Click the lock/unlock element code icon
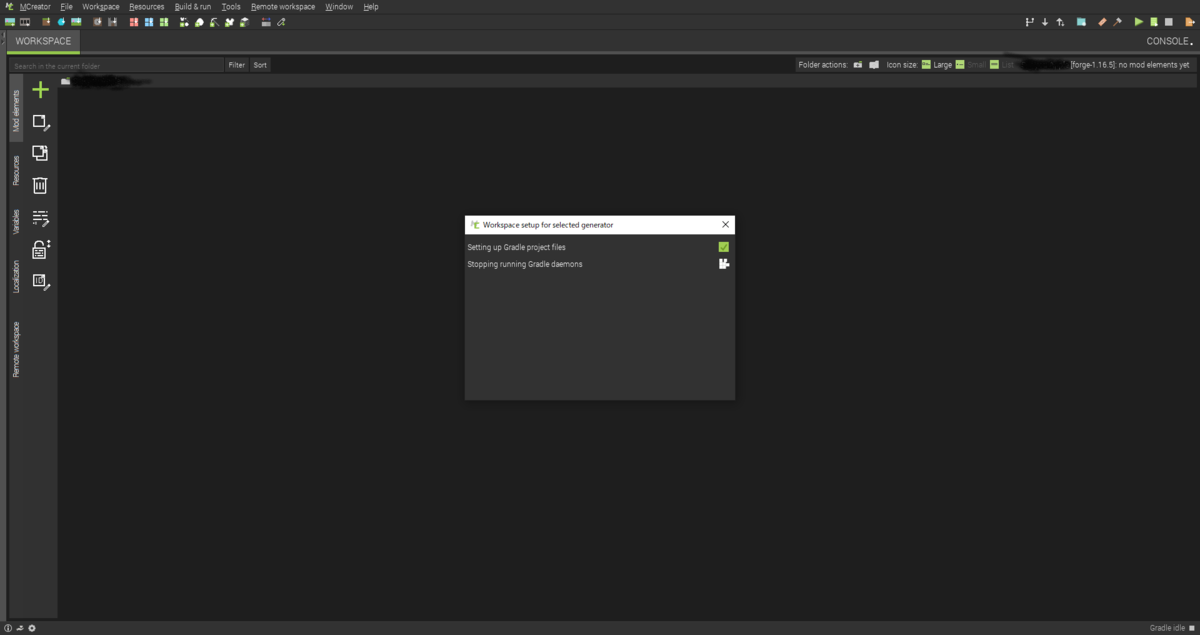This screenshot has width=1200, height=635. [x=40, y=249]
